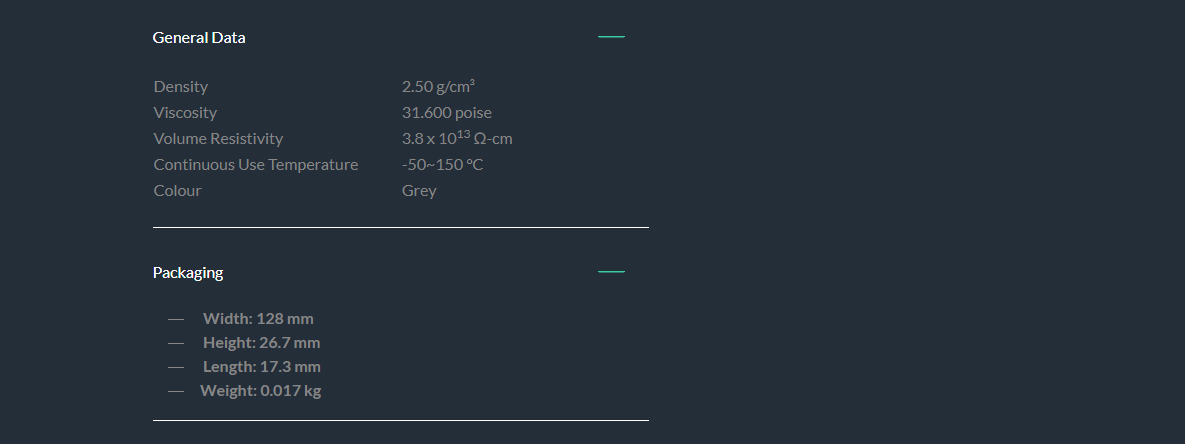Collapse the Packaging section minus icon
Viewport: 1185px width, 444px height.
[611, 271]
